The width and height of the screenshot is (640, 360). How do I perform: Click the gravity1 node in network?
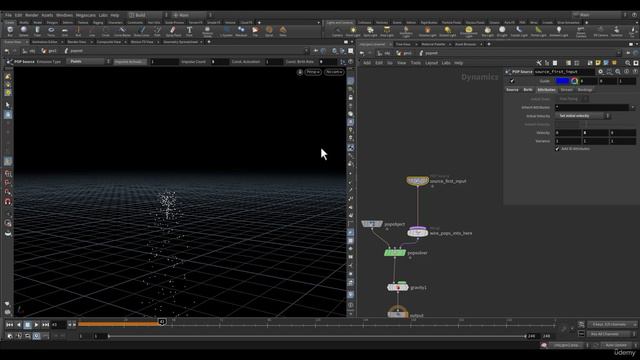tap(398, 287)
